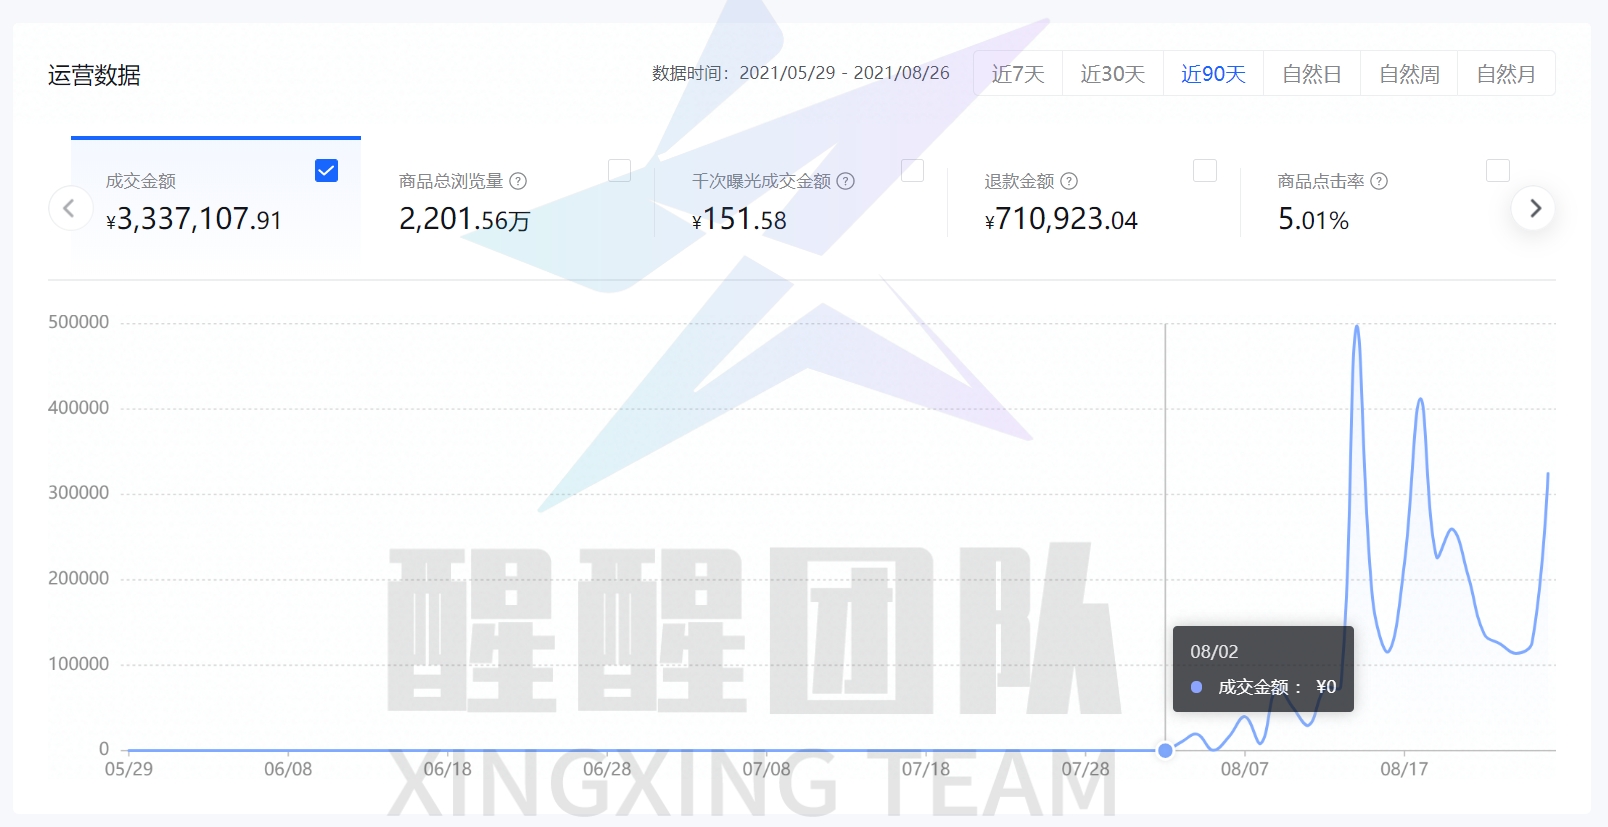This screenshot has height=827, width=1608.
Task: Check the 商品点击率 checkbox
Action: [x=1498, y=170]
